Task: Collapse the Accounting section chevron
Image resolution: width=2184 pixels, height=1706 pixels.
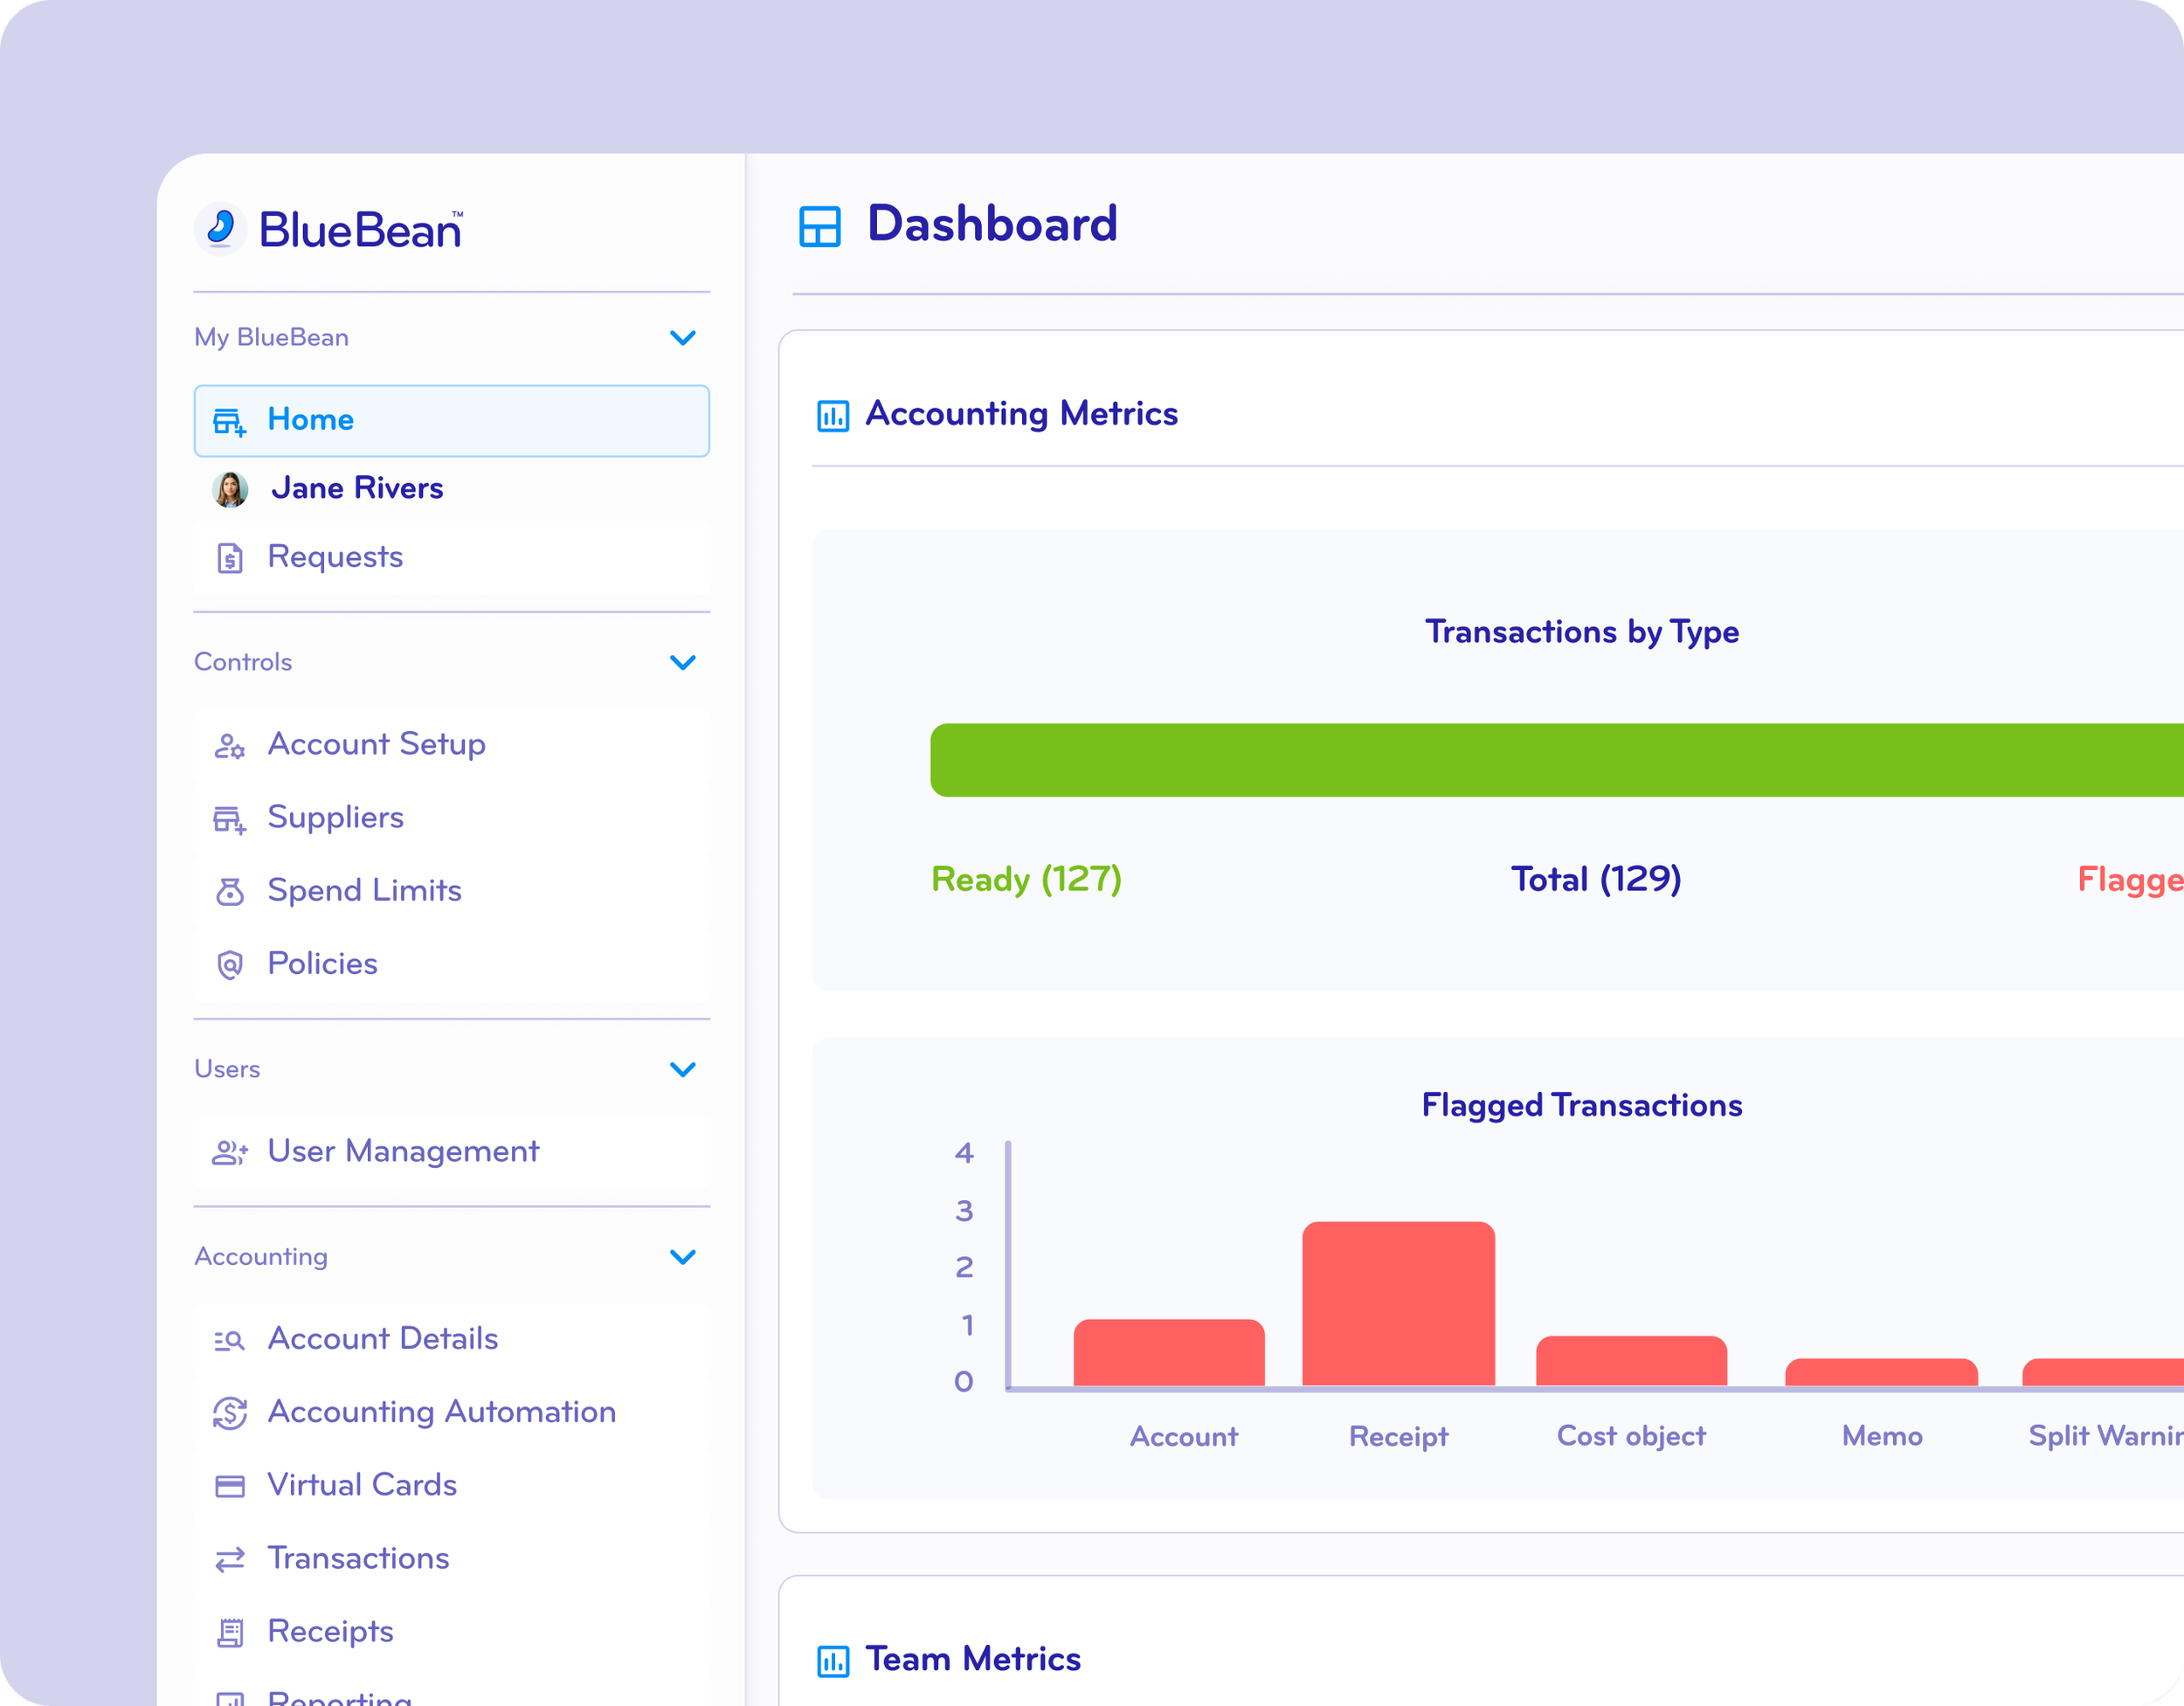Action: 682,1257
